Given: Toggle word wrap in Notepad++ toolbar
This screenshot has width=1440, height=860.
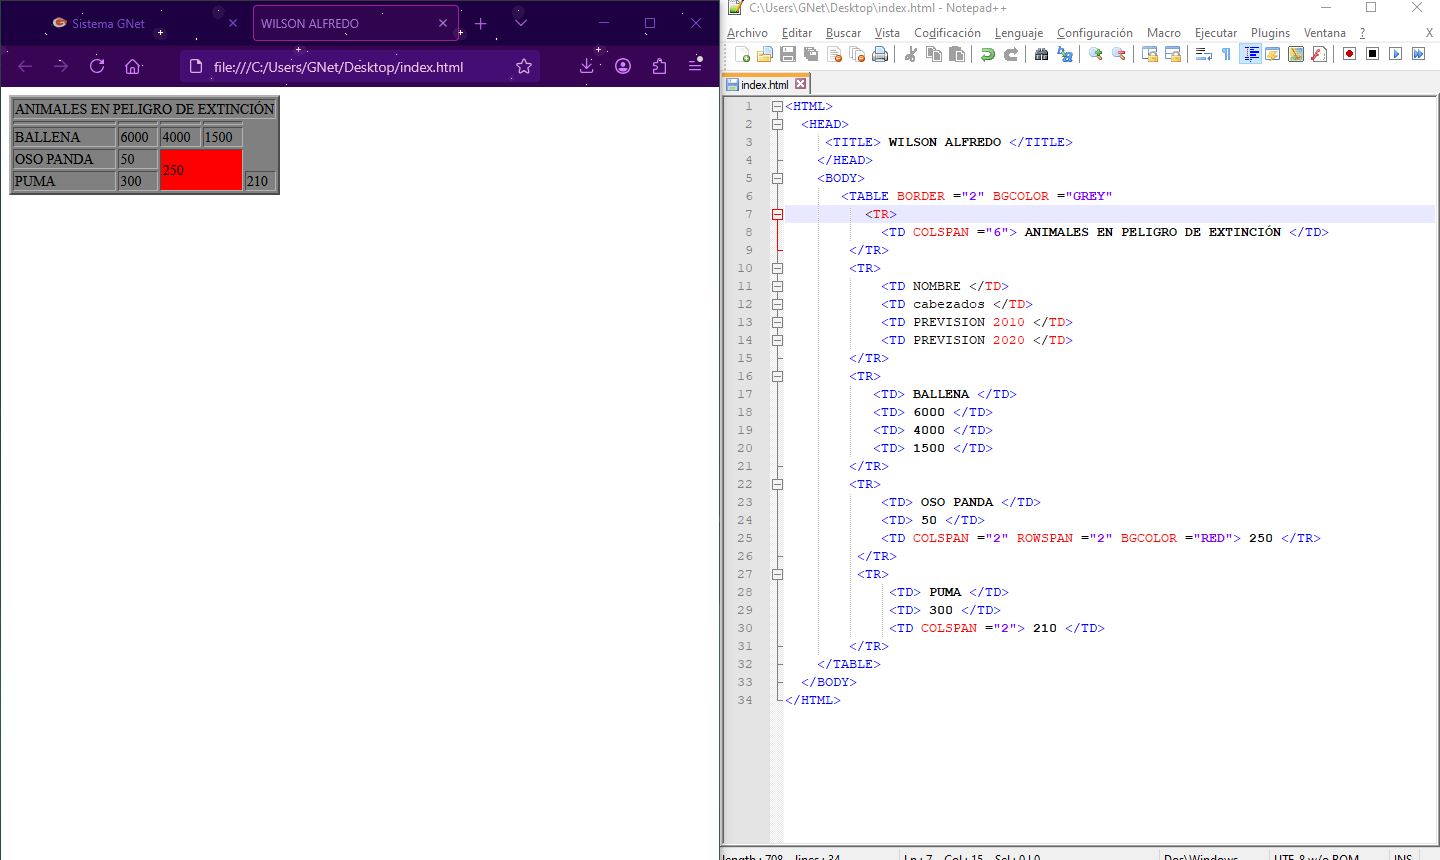Looking at the screenshot, I should coord(1204,54).
